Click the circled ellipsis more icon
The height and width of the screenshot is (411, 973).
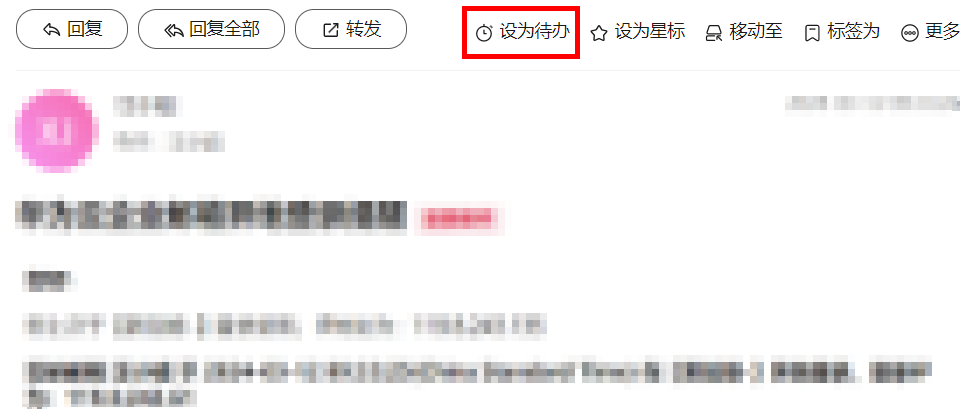[910, 33]
